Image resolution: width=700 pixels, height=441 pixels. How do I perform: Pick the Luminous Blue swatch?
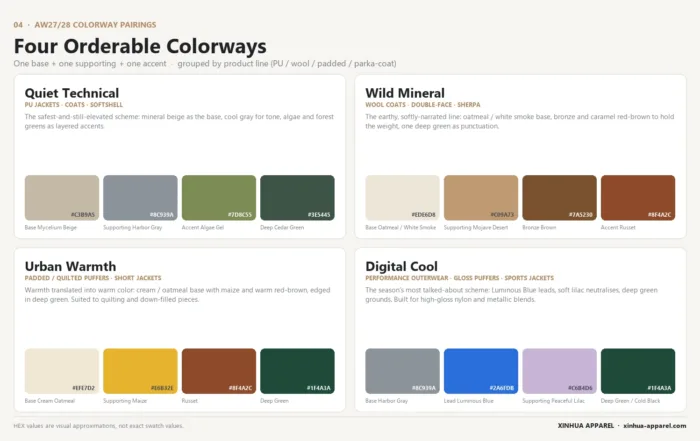pyautogui.click(x=481, y=371)
